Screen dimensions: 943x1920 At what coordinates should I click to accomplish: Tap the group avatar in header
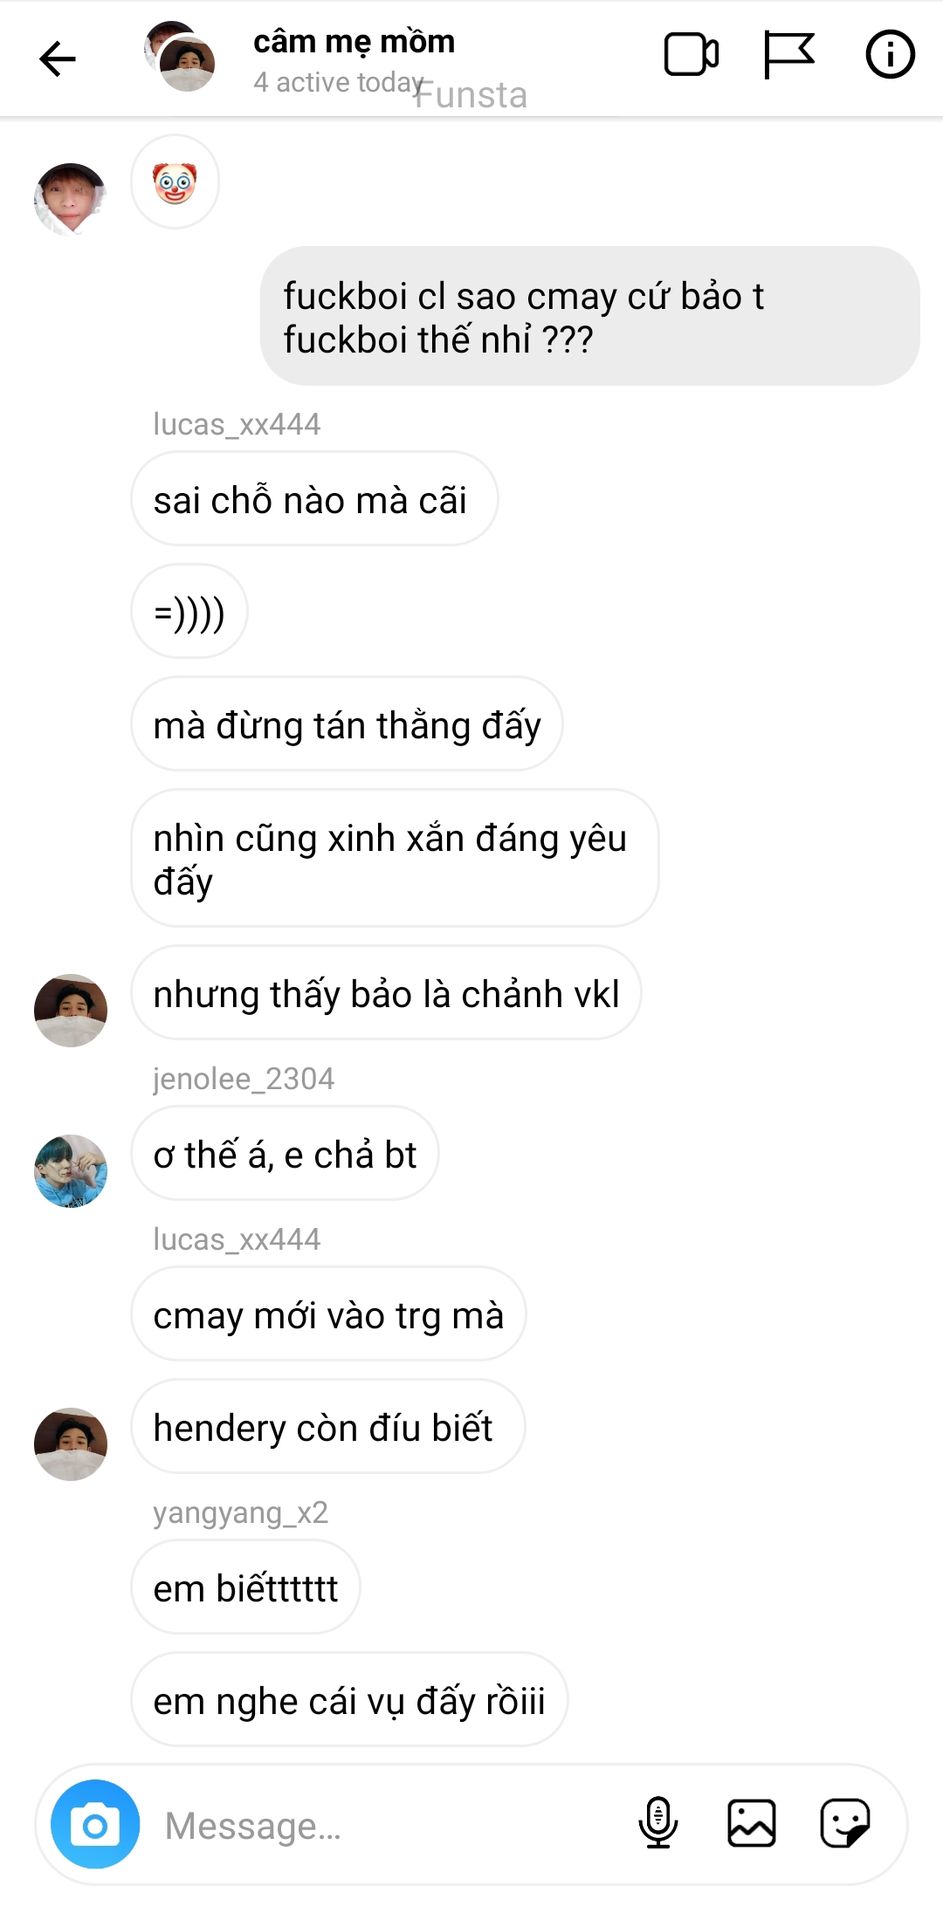point(180,56)
